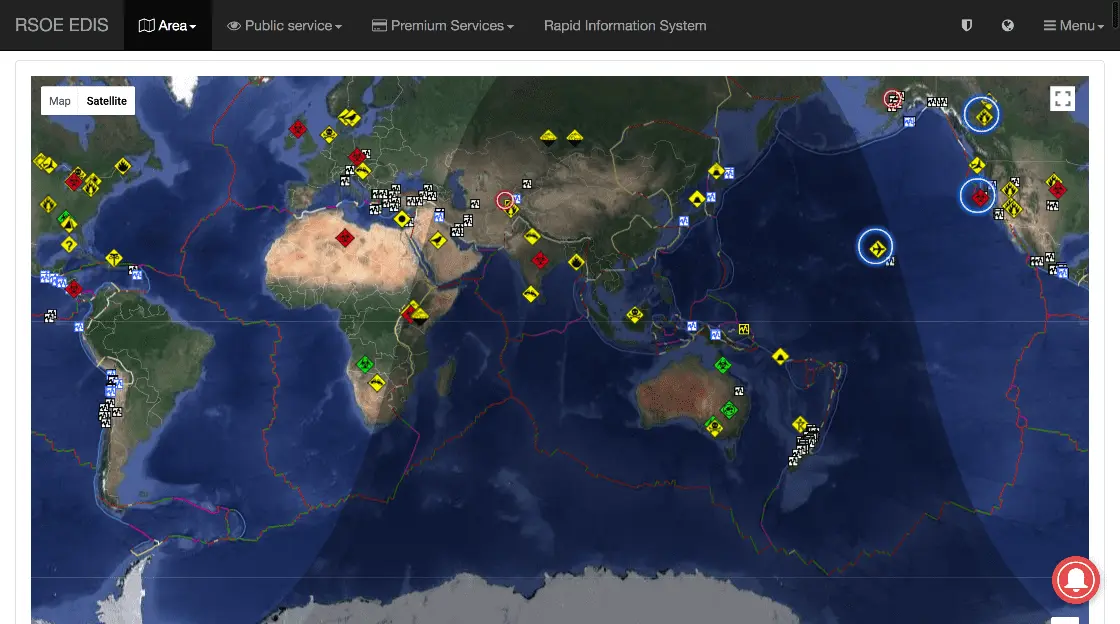Expand the Premium Services dropdown

point(442,25)
